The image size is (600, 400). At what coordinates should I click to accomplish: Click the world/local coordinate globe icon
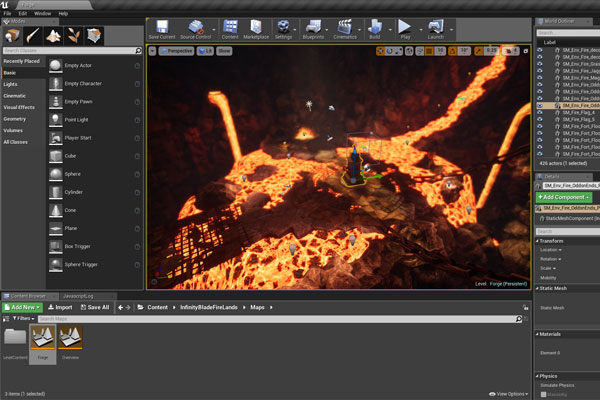(x=409, y=51)
